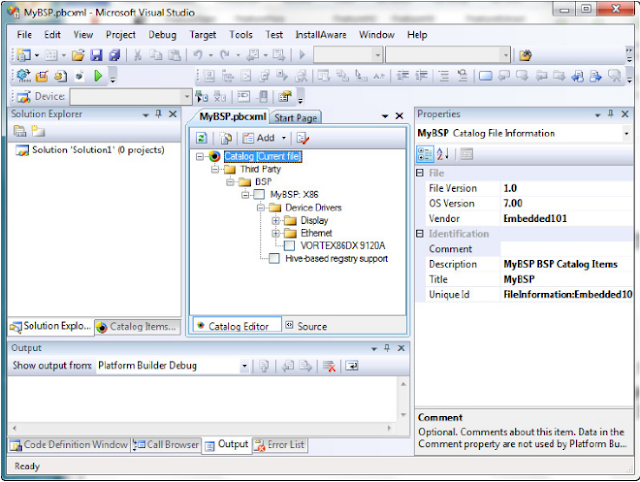The height and width of the screenshot is (482, 640).
Task: Open the Device dropdown
Action: 187,97
